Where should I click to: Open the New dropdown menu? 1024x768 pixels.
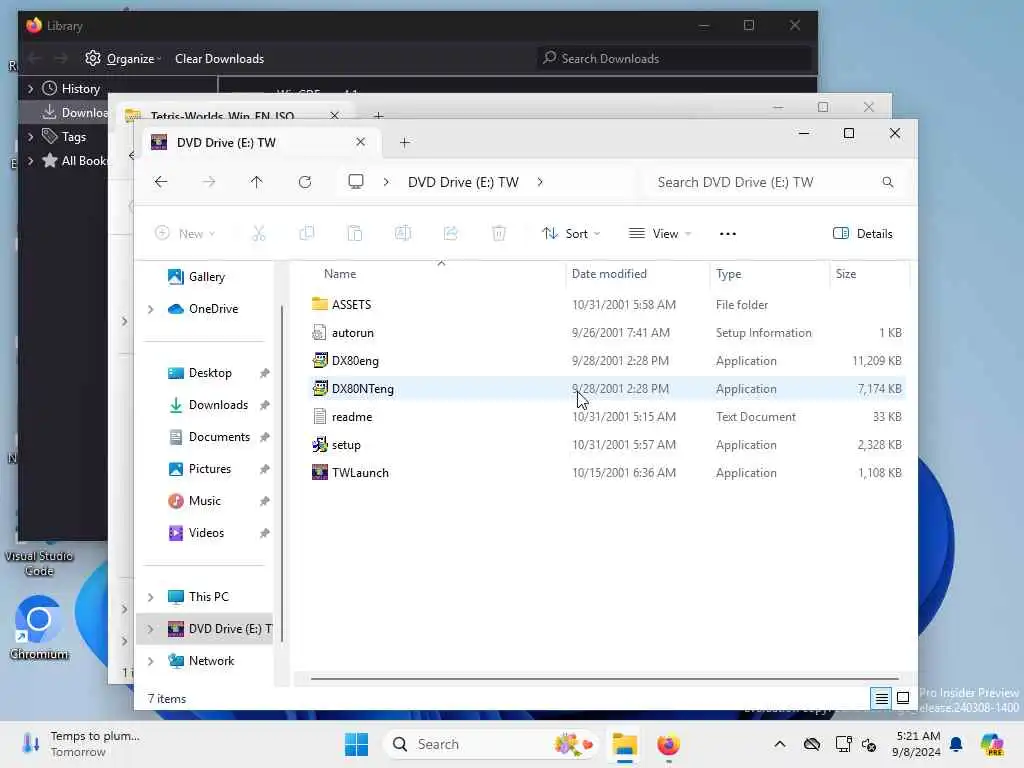pos(185,233)
